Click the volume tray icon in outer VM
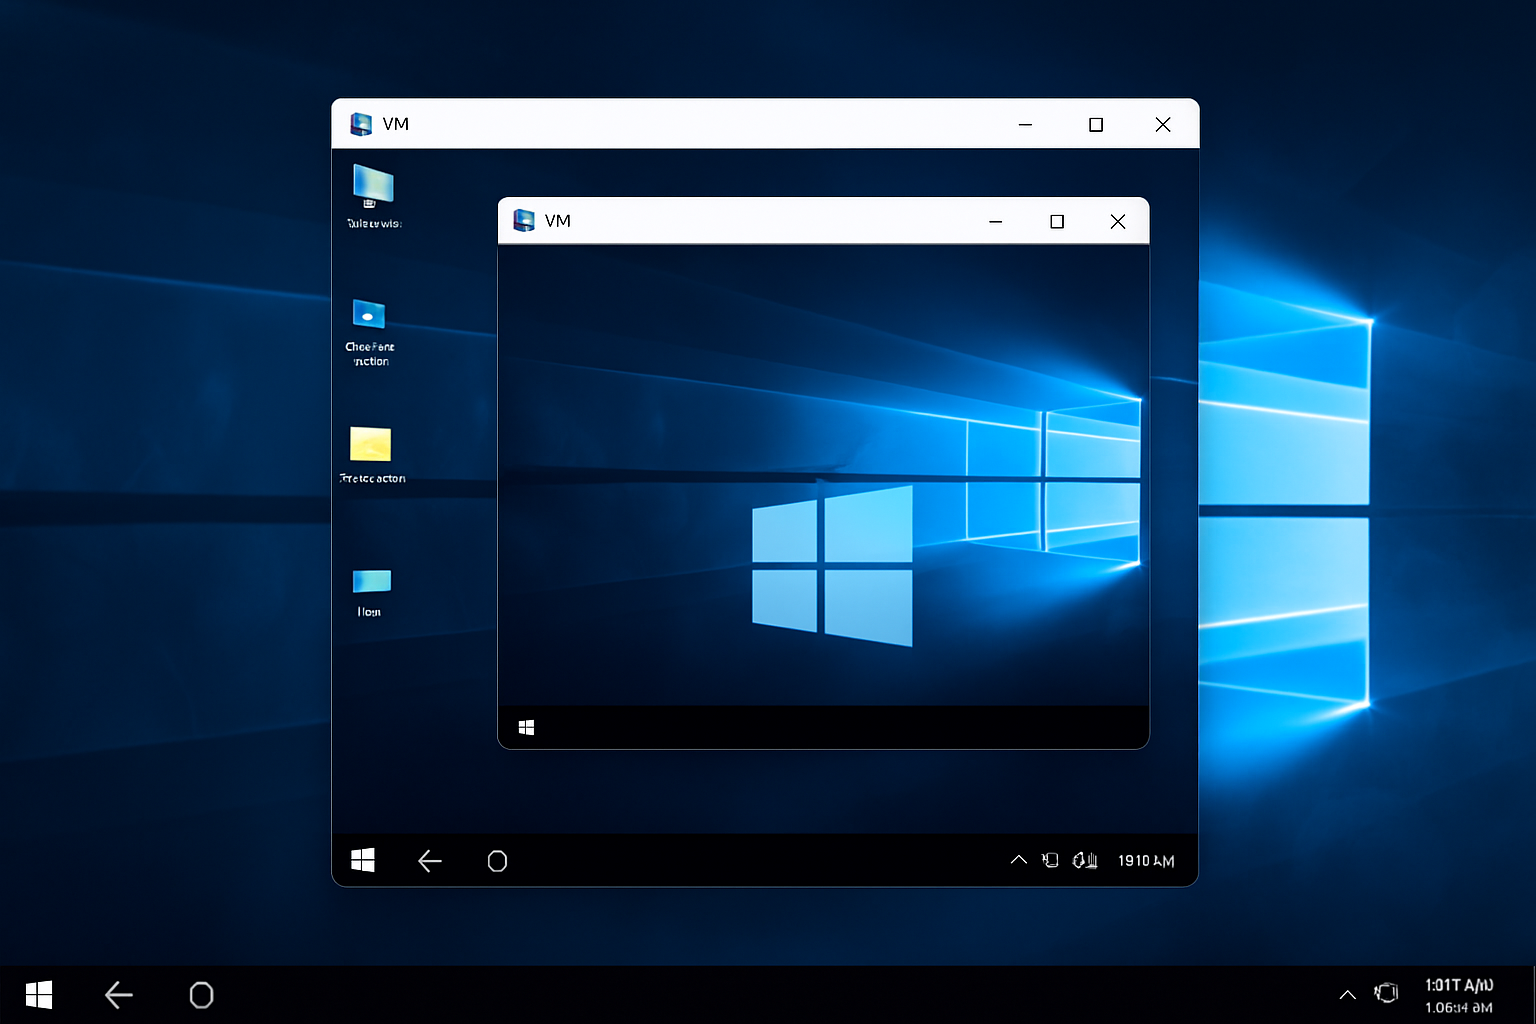 1085,860
